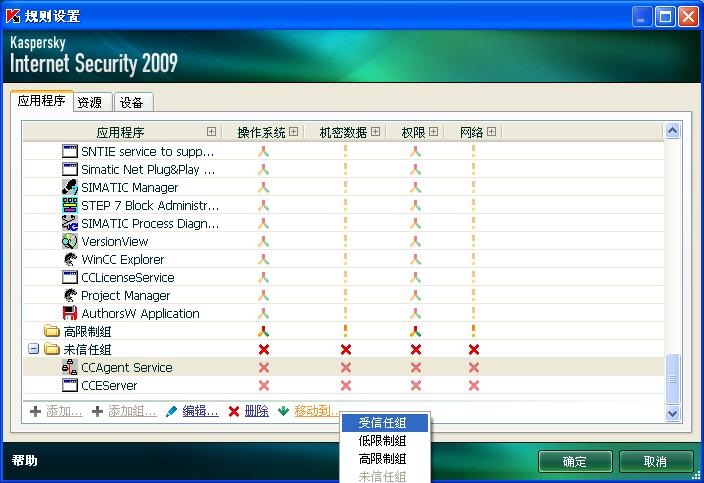Click 权限 red X for CCEServer
704x483 pixels.
click(416, 386)
